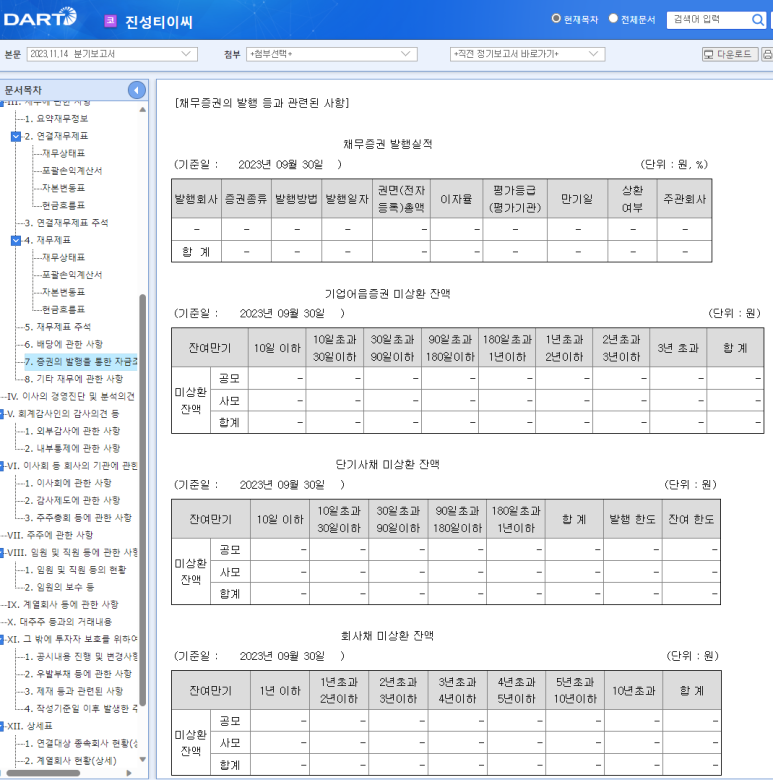Viewport: 773px width, 780px height.
Task: Click the purple KOSDAQ market badge icon
Action: coord(110,21)
